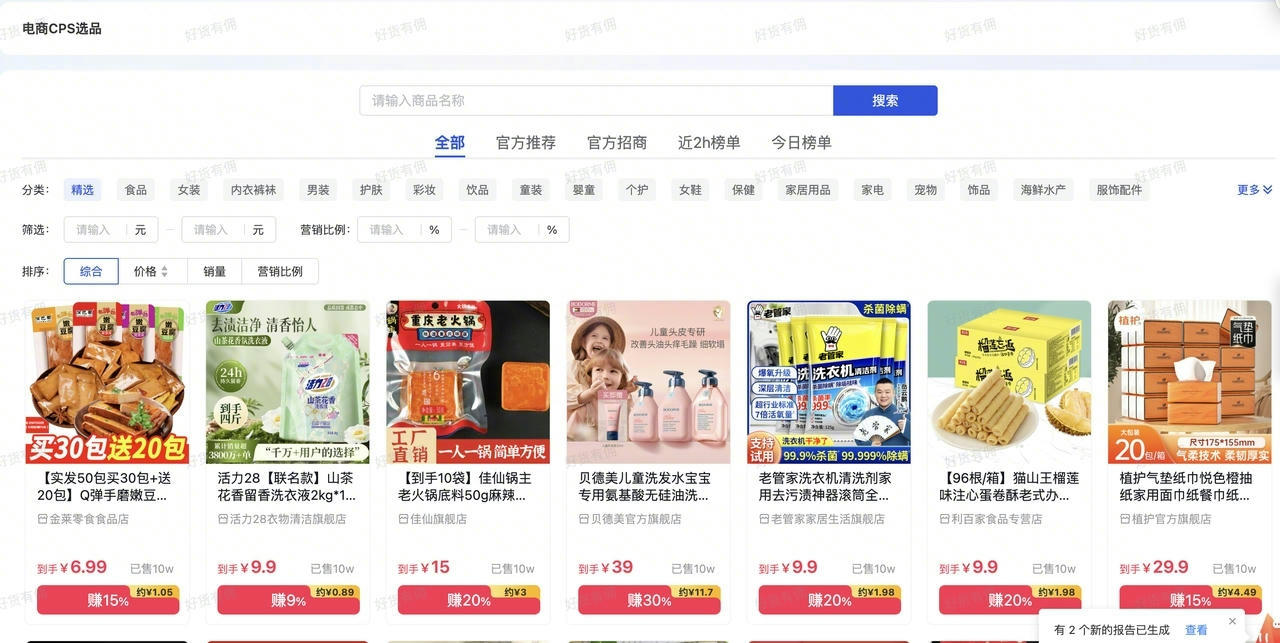Select the 宠物 category filter
The width and height of the screenshot is (1280, 643).
[926, 190]
